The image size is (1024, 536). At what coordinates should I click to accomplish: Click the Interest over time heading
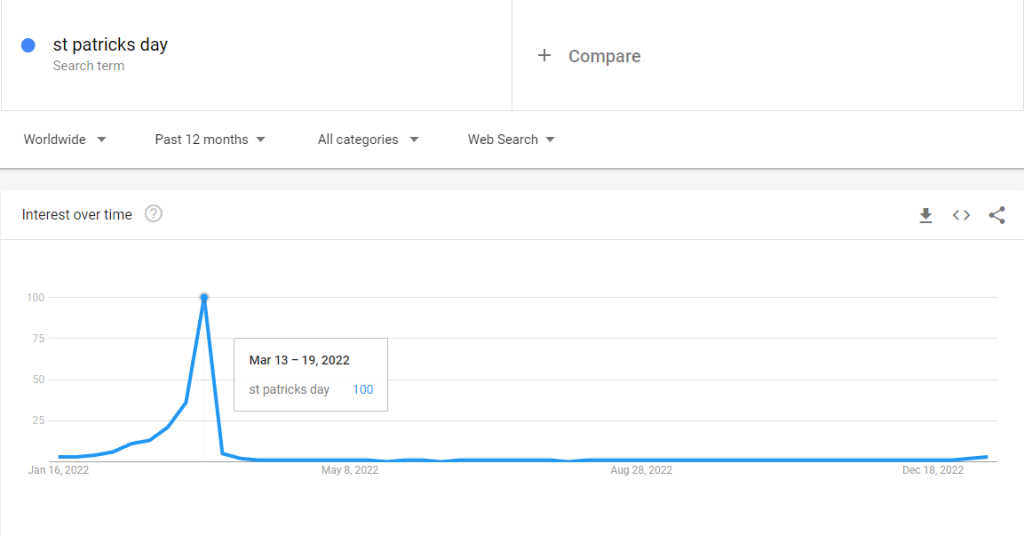[x=76, y=214]
